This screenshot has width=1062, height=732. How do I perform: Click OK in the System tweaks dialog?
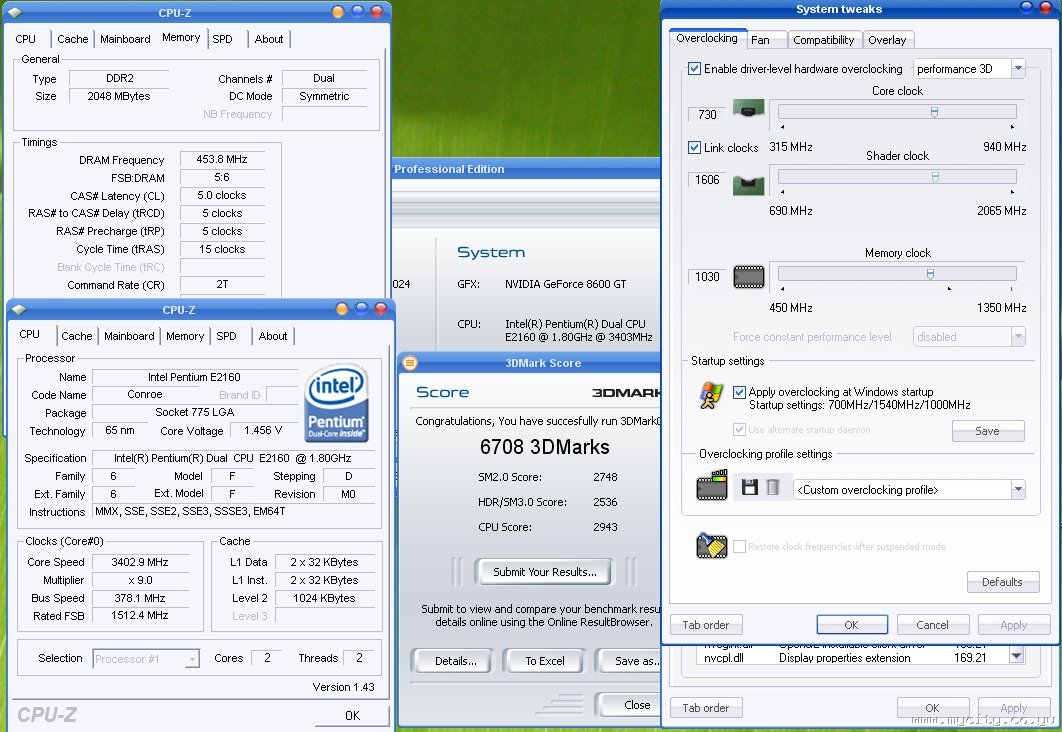(x=851, y=625)
